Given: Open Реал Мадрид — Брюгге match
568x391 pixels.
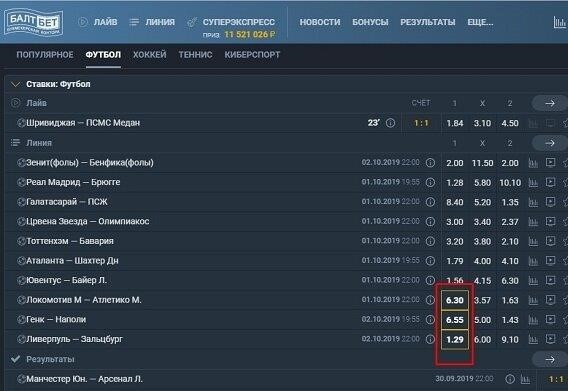Looking at the screenshot, I should pos(73,182).
